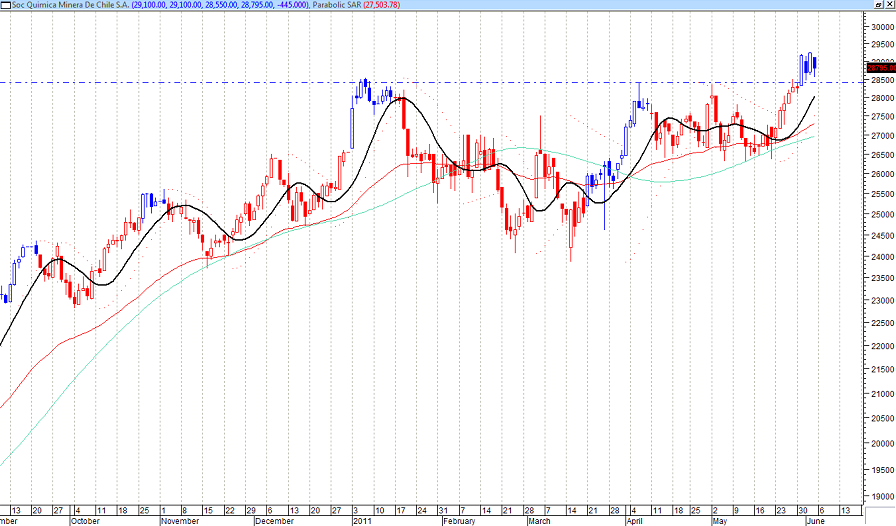
Task: Click the 2011 year label on time axis
Action: coord(362,521)
